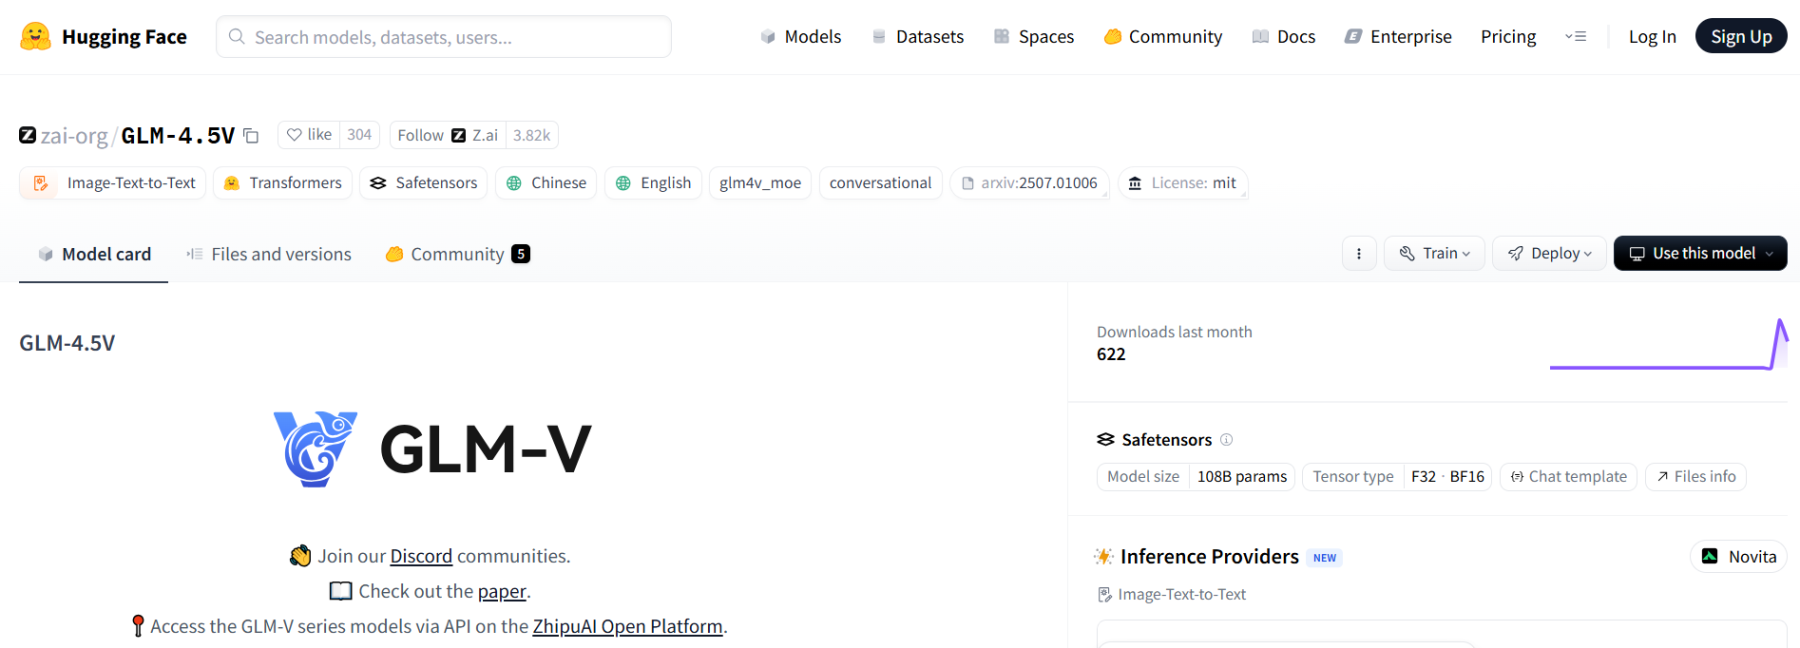This screenshot has height=648, width=1800.
Task: Click the three-dot more options icon
Action: pos(1358,254)
